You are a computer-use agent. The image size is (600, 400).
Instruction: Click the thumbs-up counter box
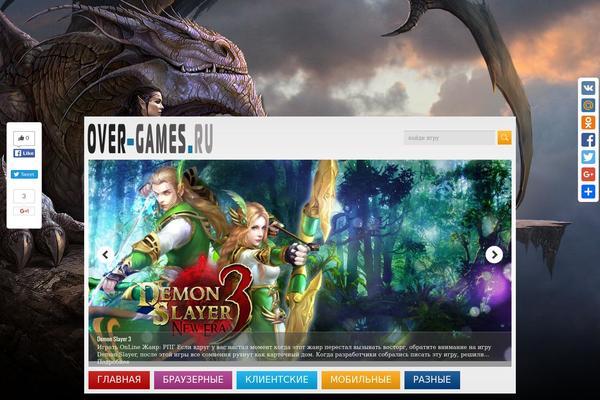tap(24, 138)
